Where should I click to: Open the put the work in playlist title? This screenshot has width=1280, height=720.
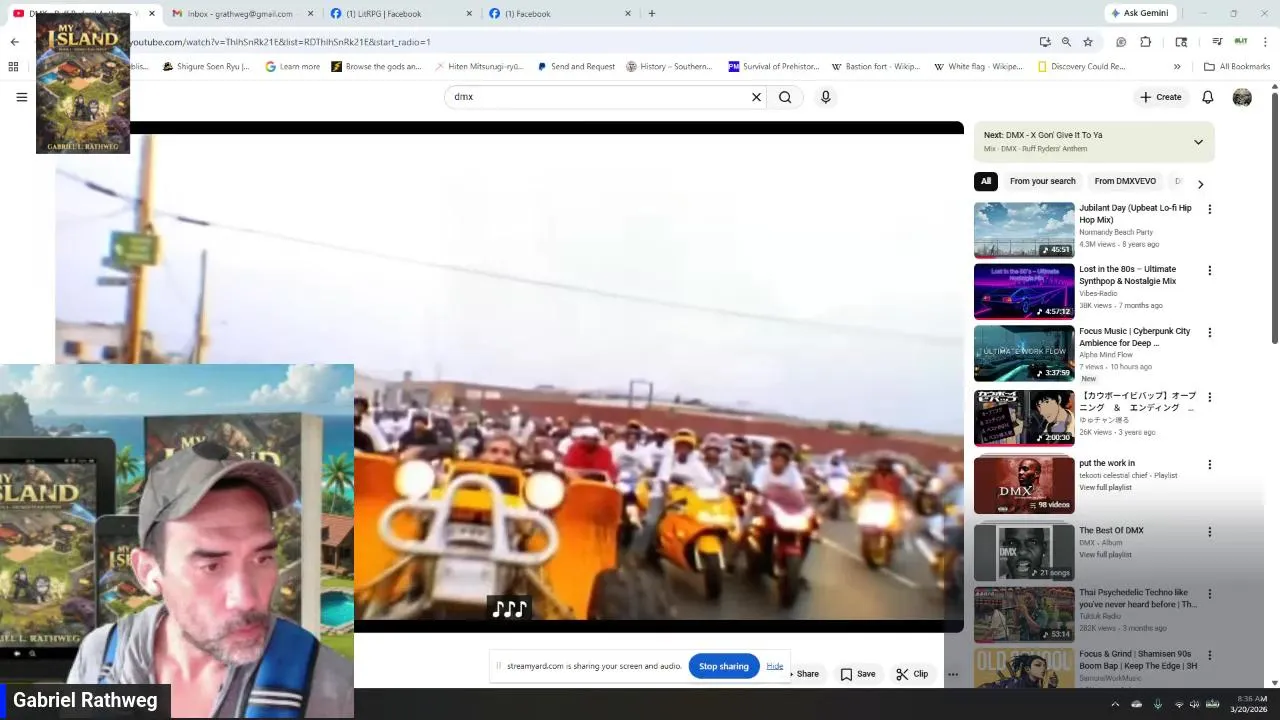pos(1107,463)
